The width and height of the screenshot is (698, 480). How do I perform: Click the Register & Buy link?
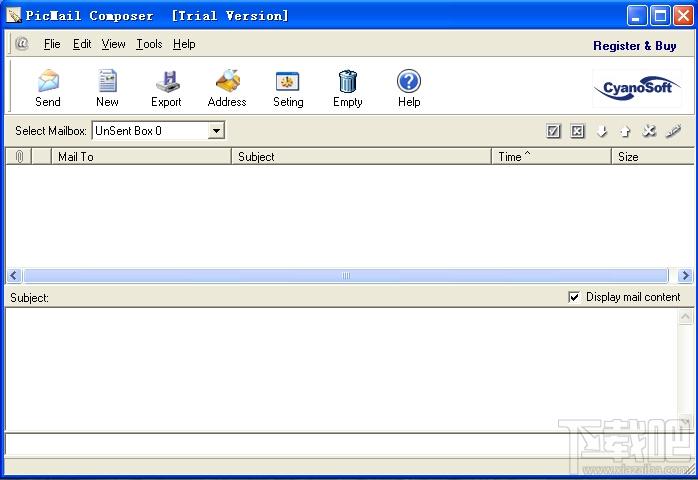tap(635, 46)
